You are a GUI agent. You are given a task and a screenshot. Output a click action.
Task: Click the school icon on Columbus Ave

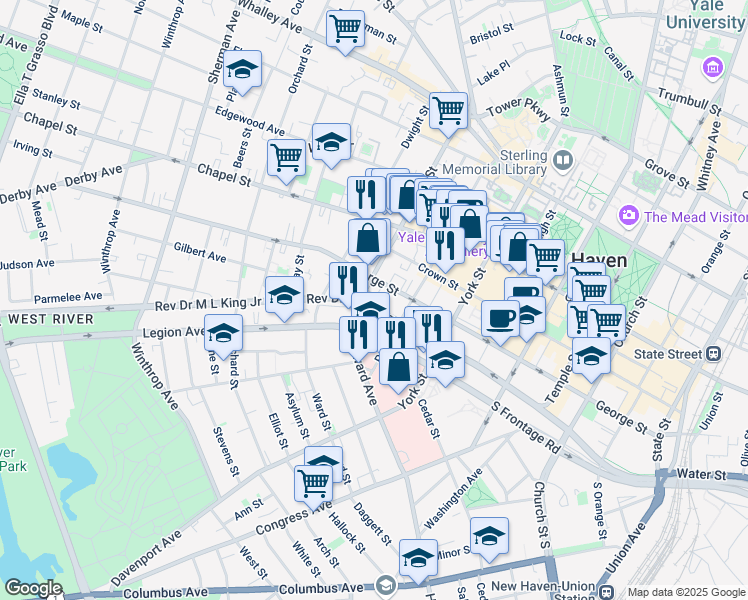385,585
